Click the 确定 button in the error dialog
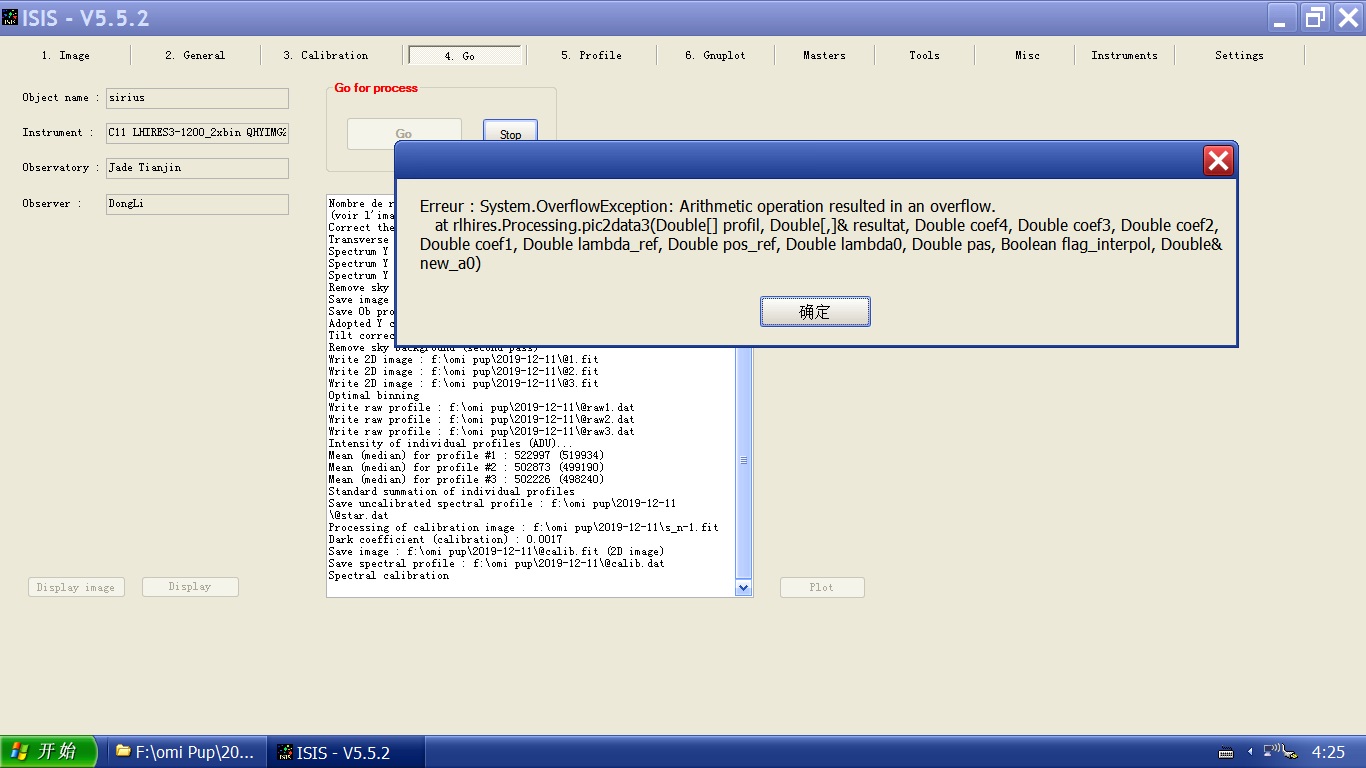The height and width of the screenshot is (768, 1366). tap(814, 311)
